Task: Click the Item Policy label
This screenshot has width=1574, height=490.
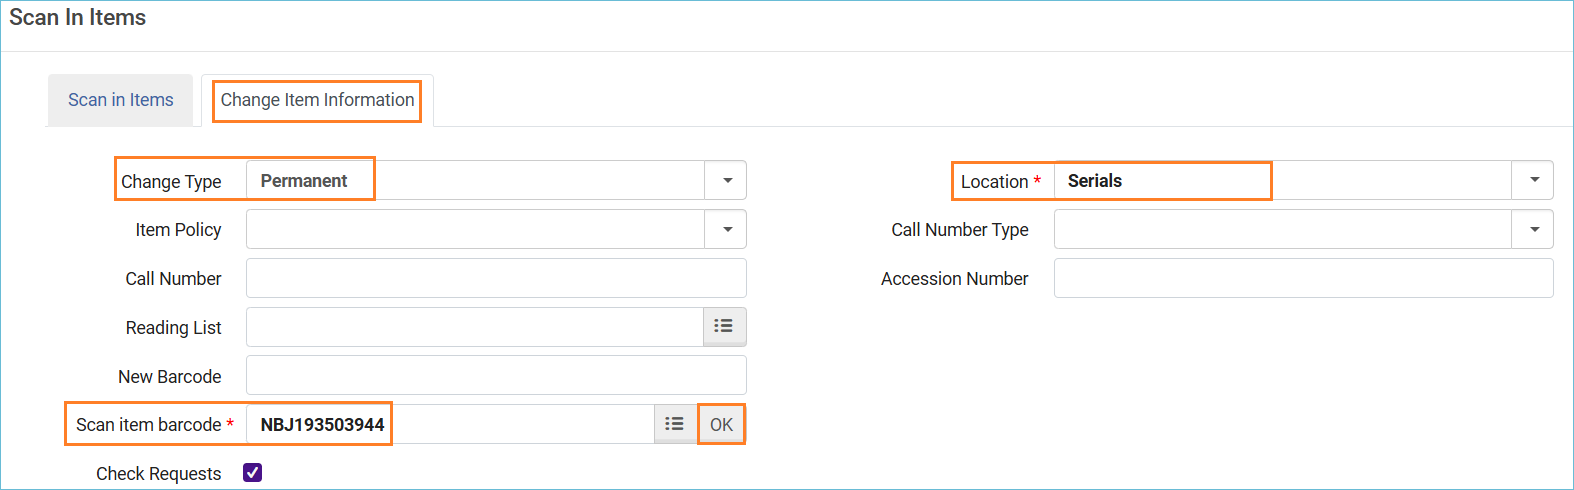Action: click(178, 230)
